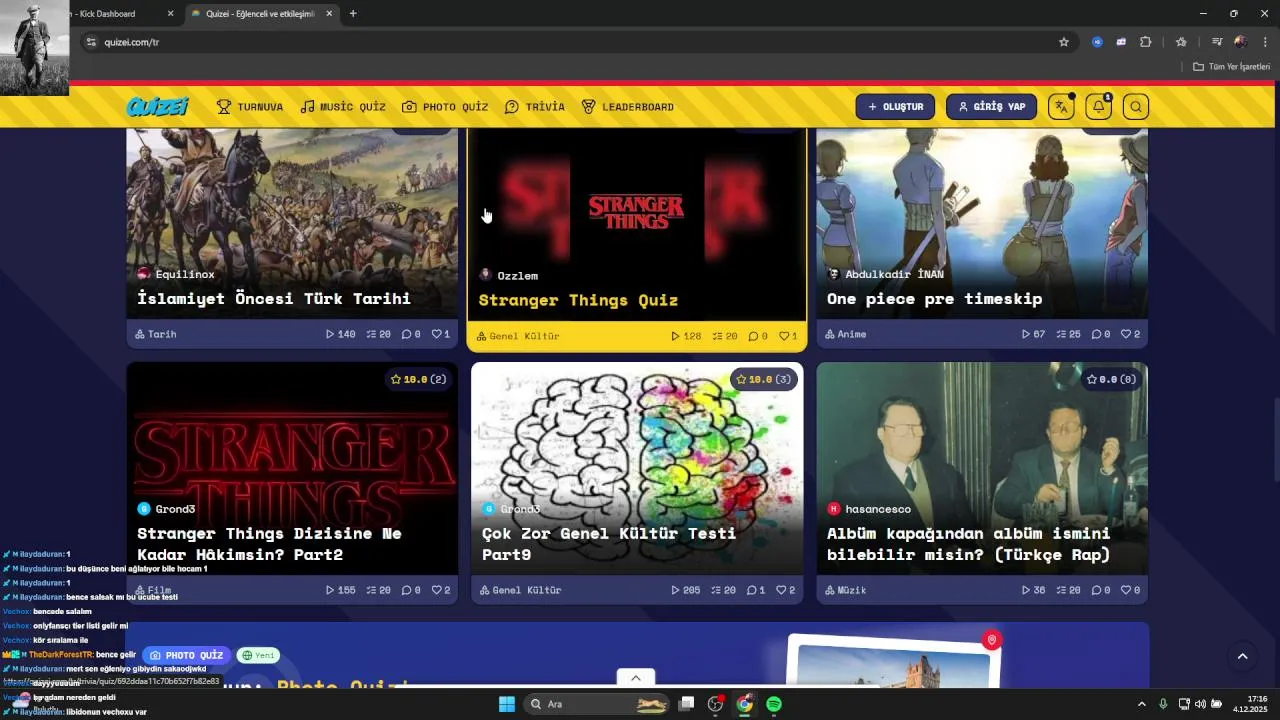Image resolution: width=1280 pixels, height=720 pixels.
Task: Open the blue extension icon in toolbar
Action: point(1097,42)
